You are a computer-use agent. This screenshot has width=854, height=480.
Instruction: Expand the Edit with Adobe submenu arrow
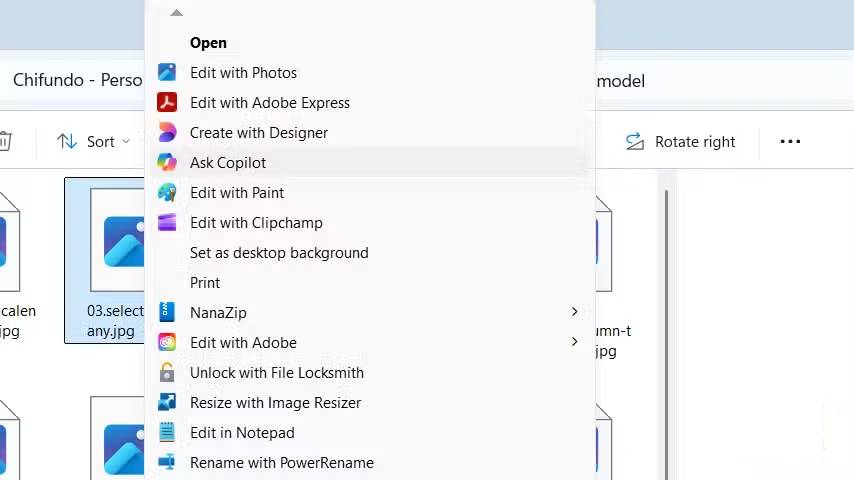click(574, 343)
